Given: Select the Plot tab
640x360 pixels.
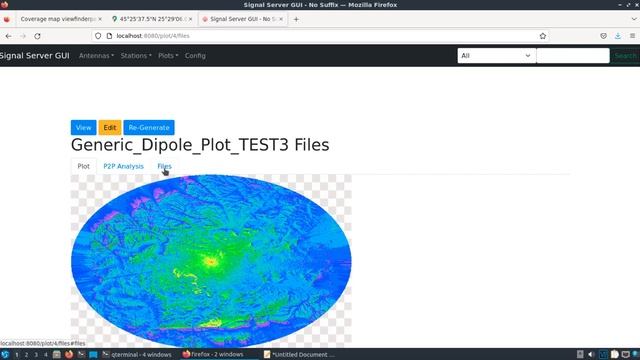Looking at the screenshot, I should pos(83,166).
